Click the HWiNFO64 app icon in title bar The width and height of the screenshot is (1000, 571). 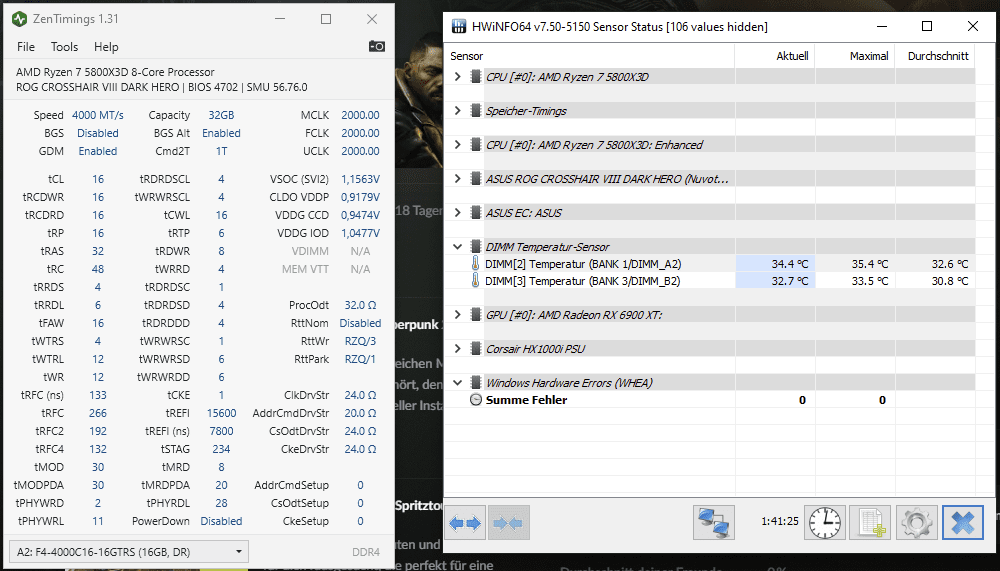coord(459,26)
